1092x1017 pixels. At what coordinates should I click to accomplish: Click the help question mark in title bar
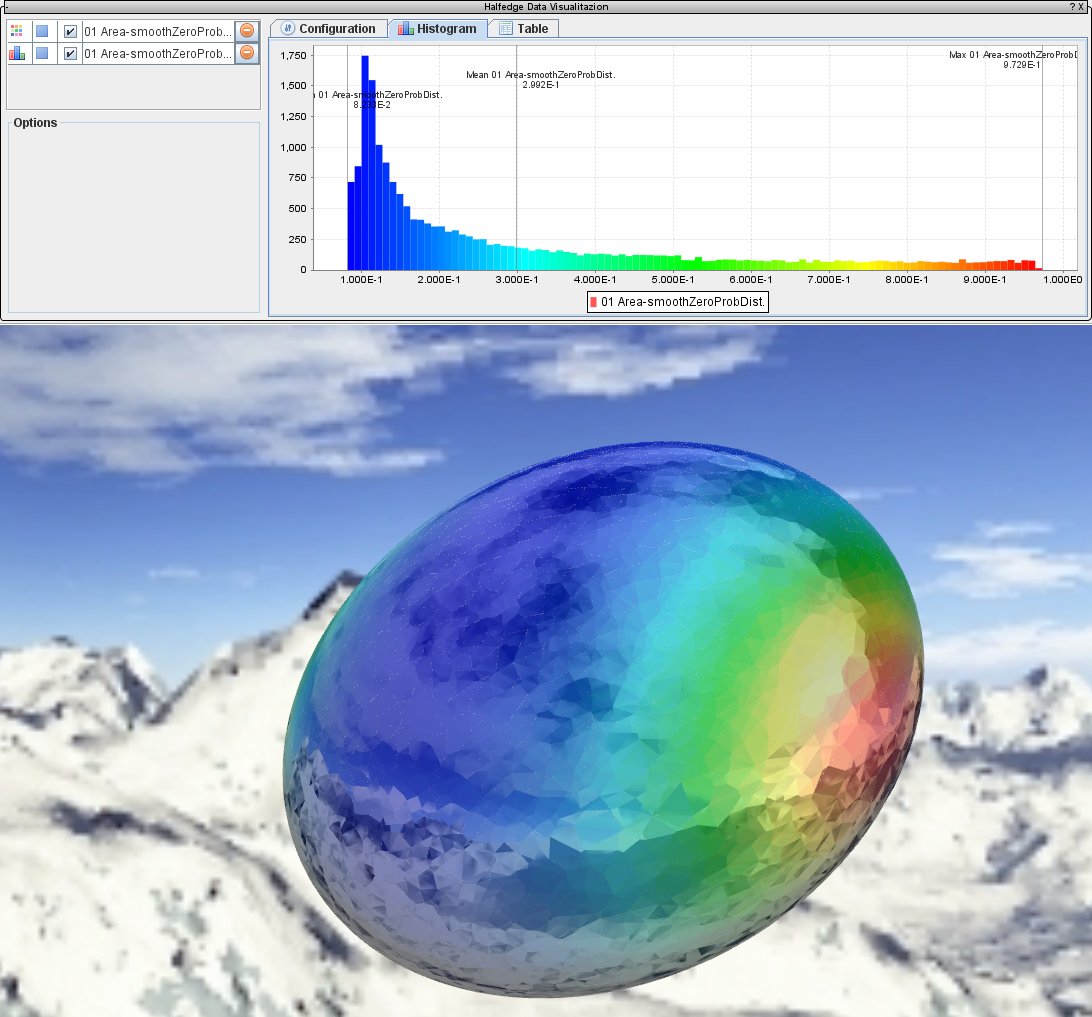(x=1072, y=7)
